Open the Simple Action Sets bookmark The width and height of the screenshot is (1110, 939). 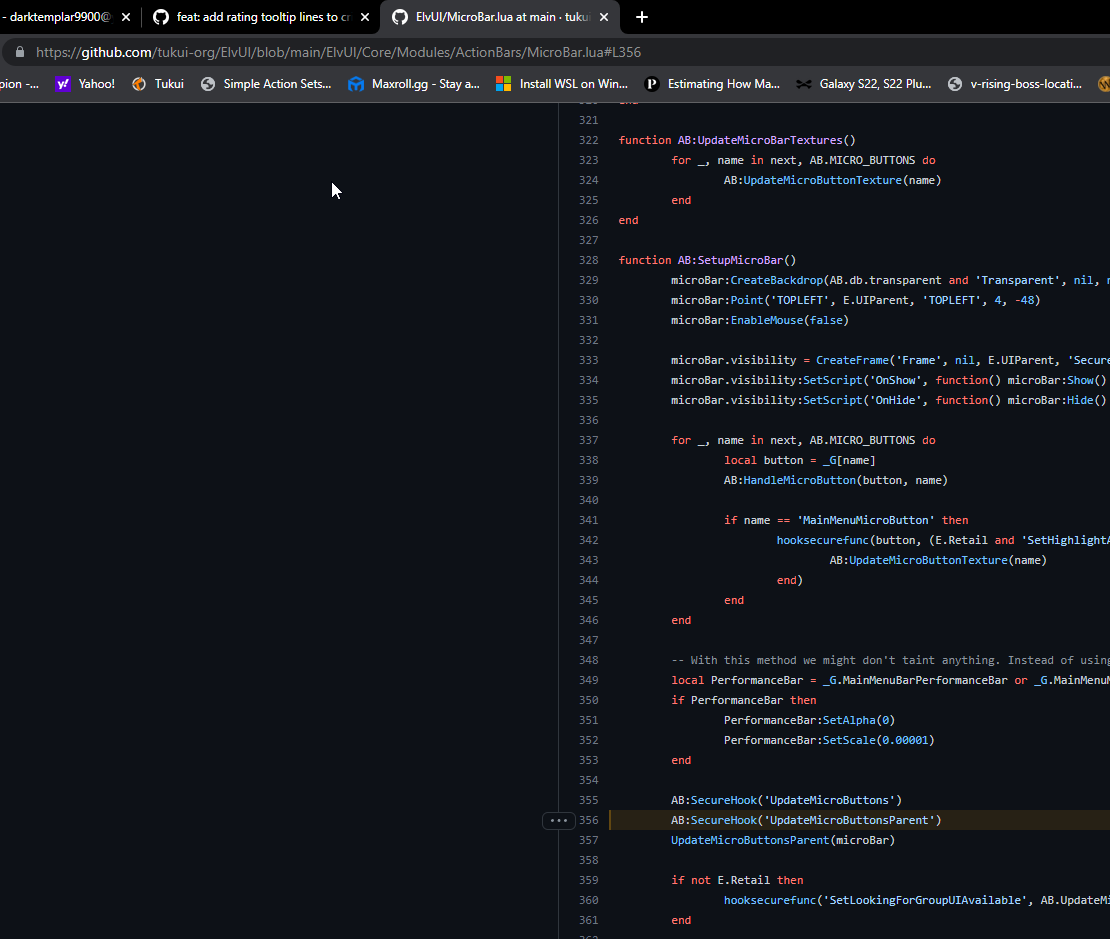coord(266,84)
